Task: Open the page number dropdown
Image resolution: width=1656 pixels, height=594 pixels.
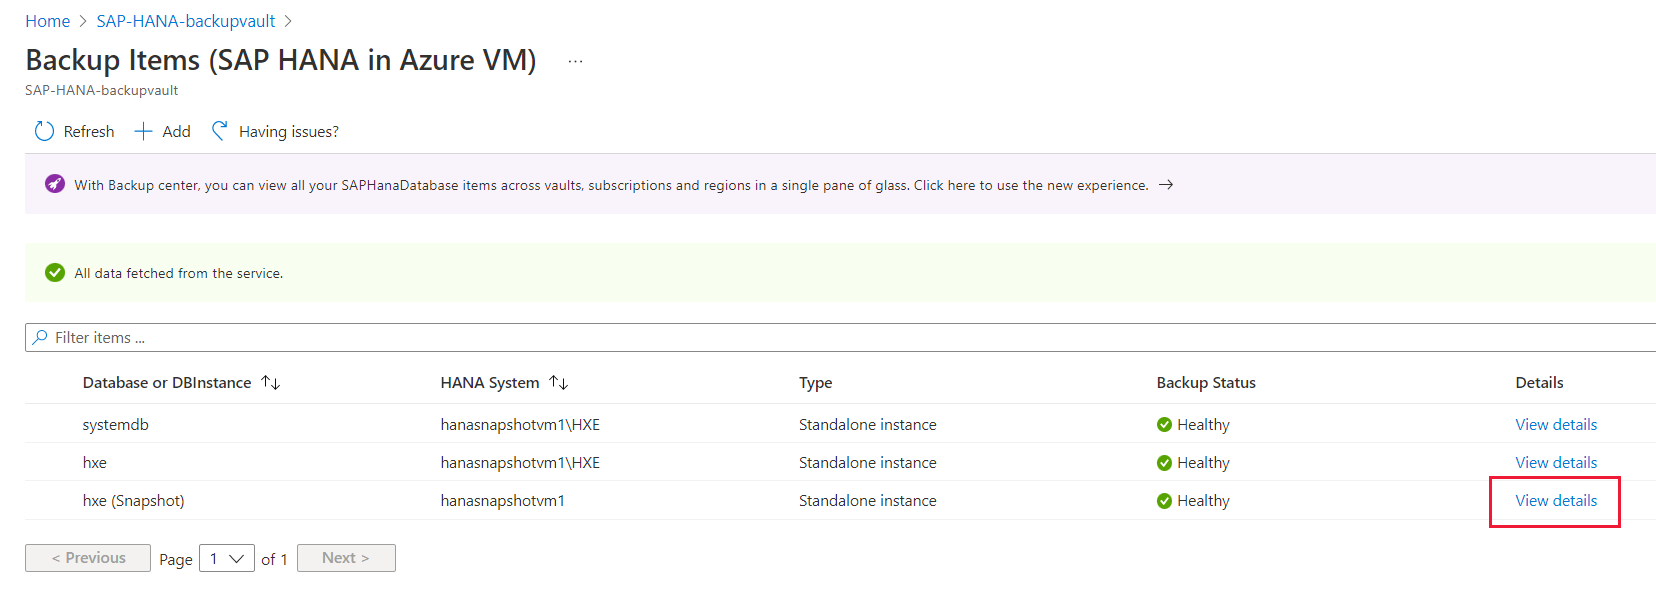Action: 227,558
